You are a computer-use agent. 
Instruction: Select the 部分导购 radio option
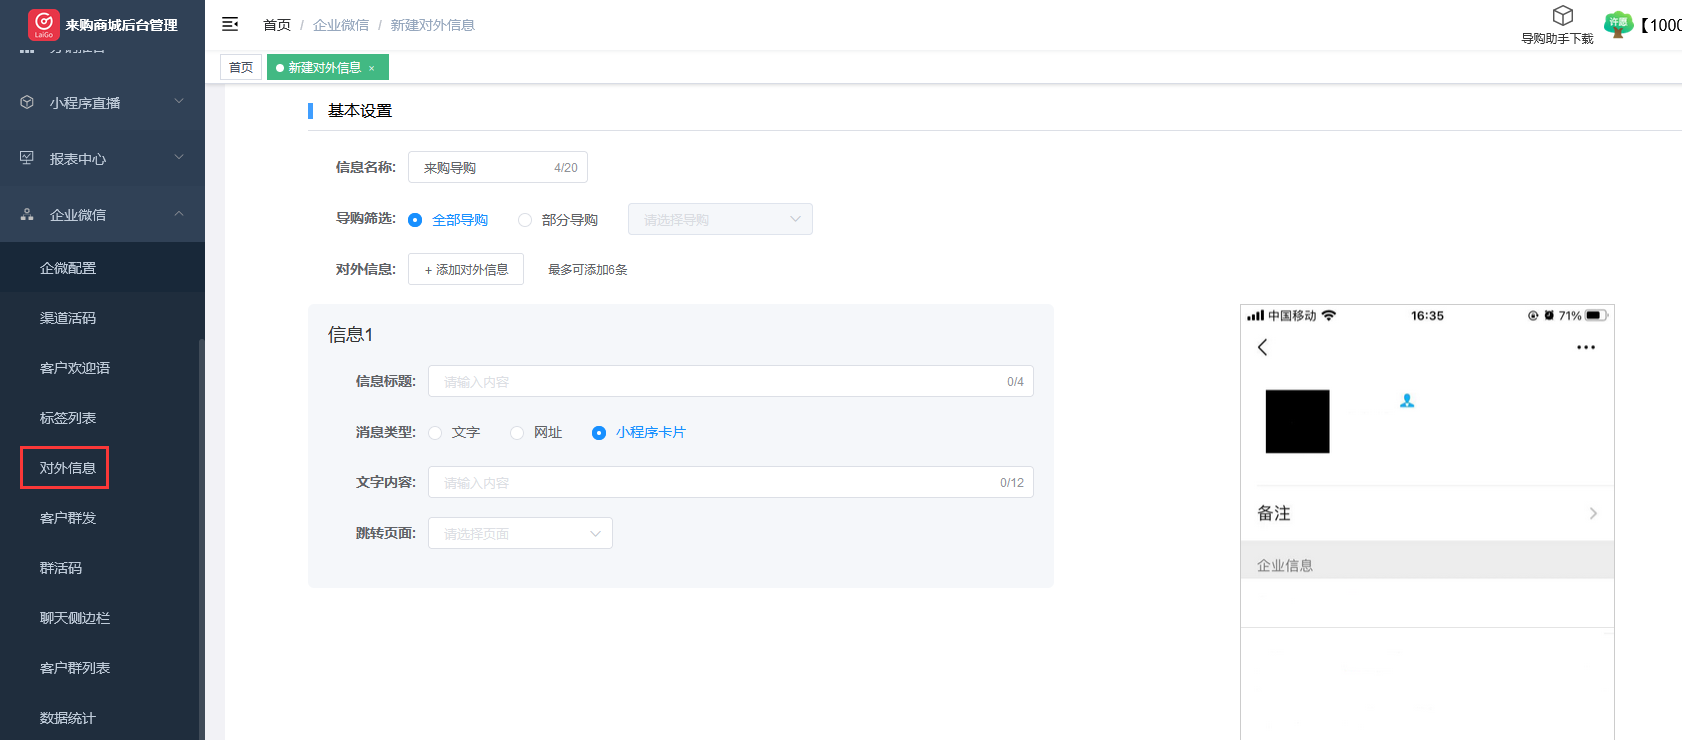[x=525, y=220]
